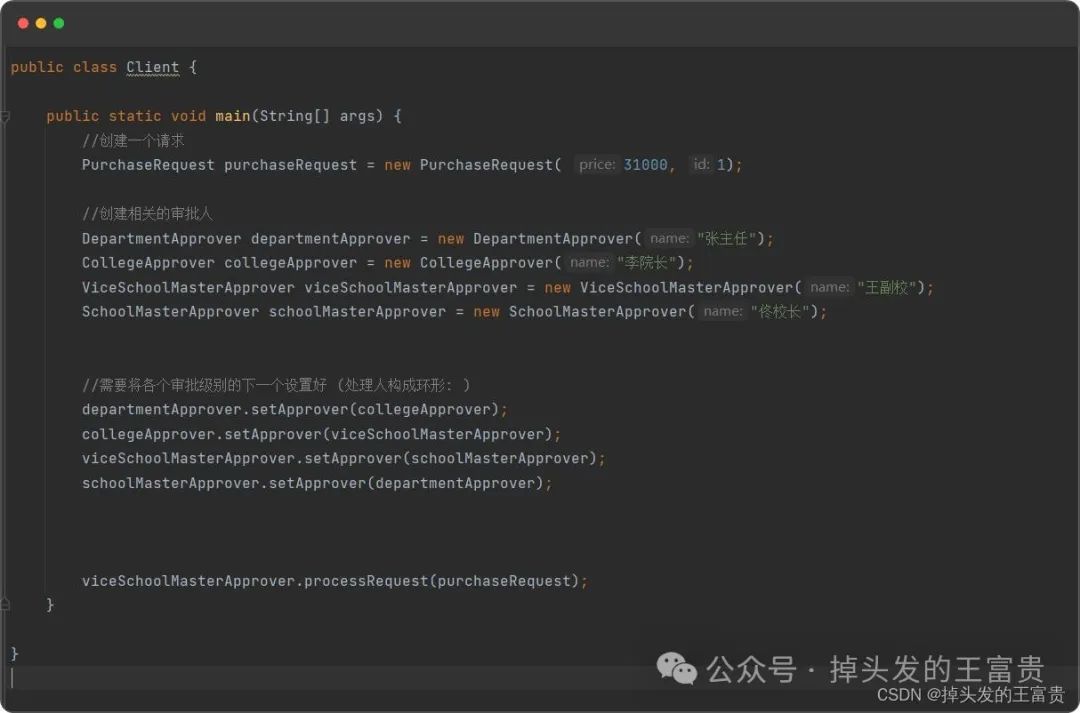This screenshot has height=713, width=1080.
Task: Click the comment "//创建一个请求"
Action: pyautogui.click(x=133, y=141)
